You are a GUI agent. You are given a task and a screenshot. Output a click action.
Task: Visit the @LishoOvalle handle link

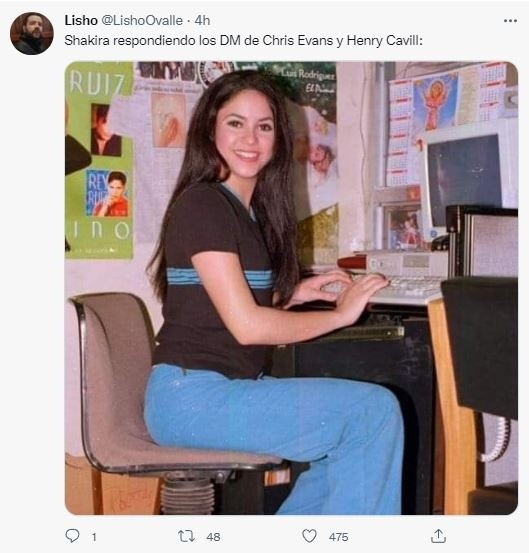click(x=142, y=20)
